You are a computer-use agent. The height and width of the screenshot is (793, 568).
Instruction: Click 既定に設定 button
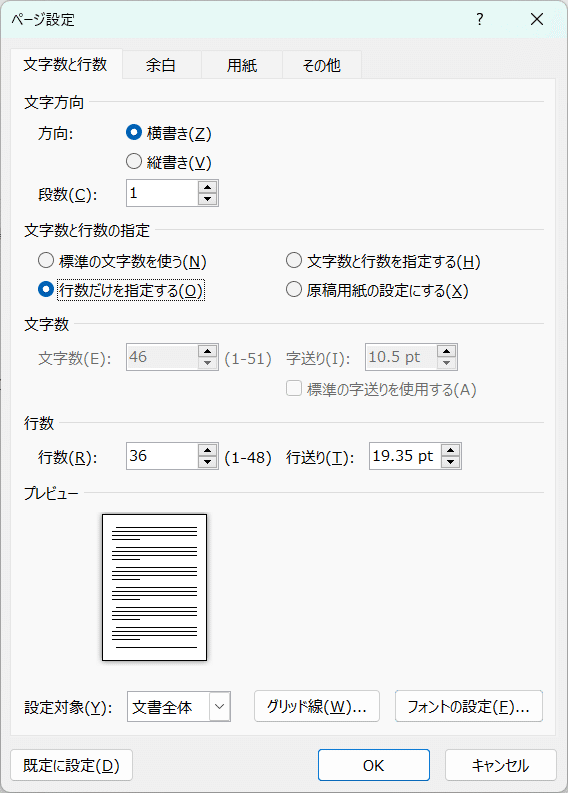[71, 765]
